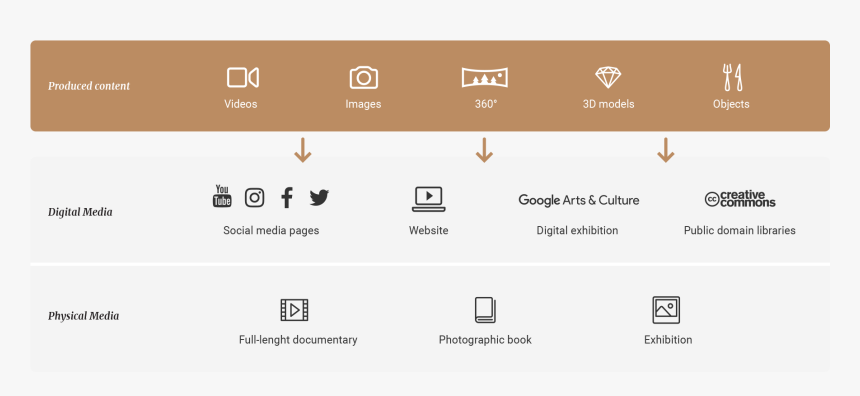Click the diamond icon for 3D models
This screenshot has width=860, height=396.
(608, 77)
